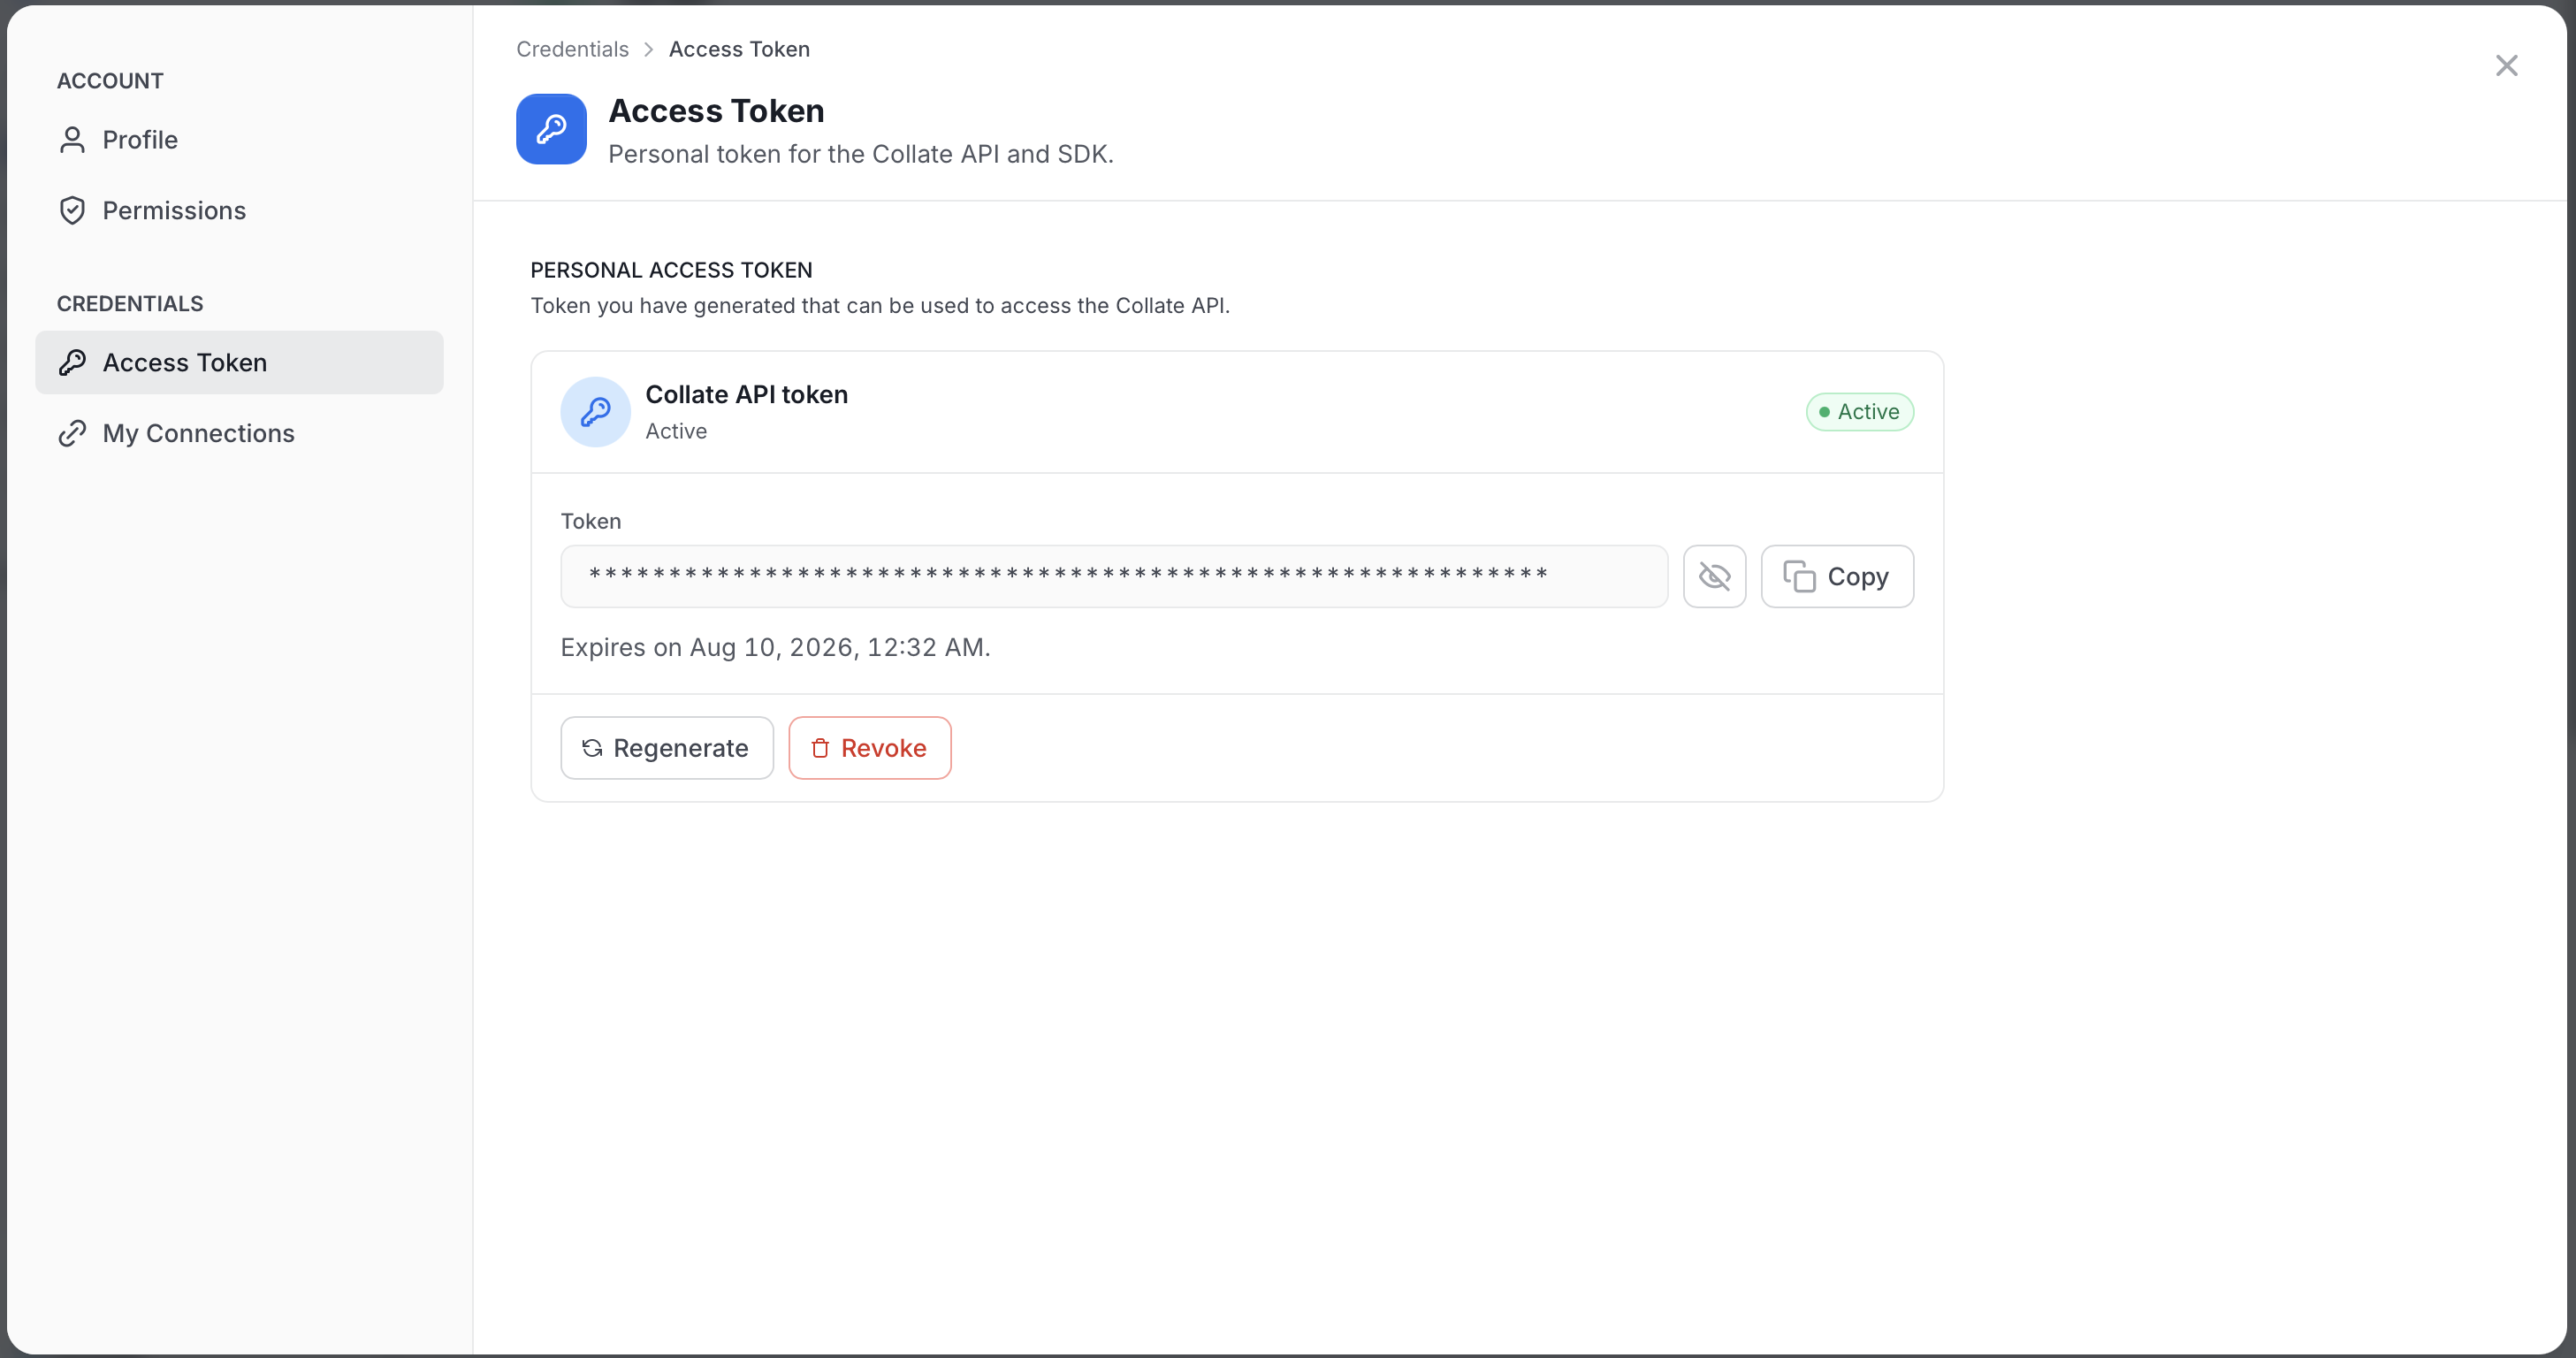Go to Credentials breadcrumb link
Image resolution: width=2576 pixels, height=1358 pixels.
(572, 49)
